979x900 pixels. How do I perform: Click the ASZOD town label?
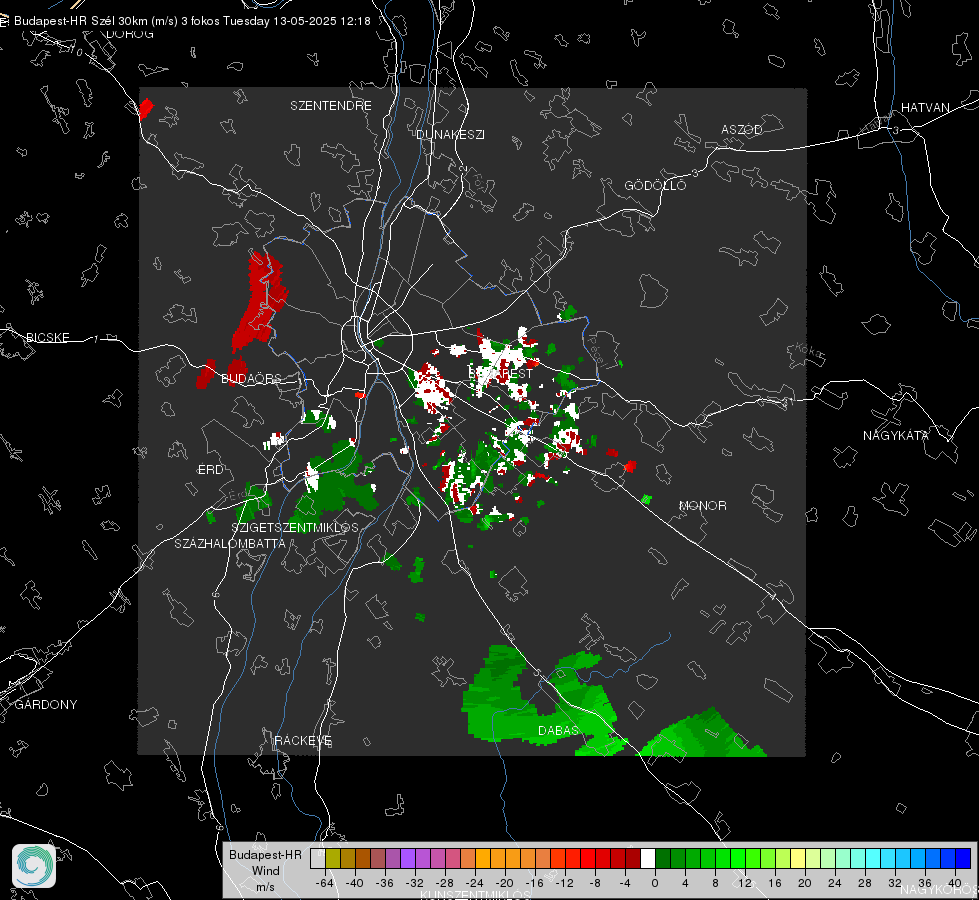742,130
